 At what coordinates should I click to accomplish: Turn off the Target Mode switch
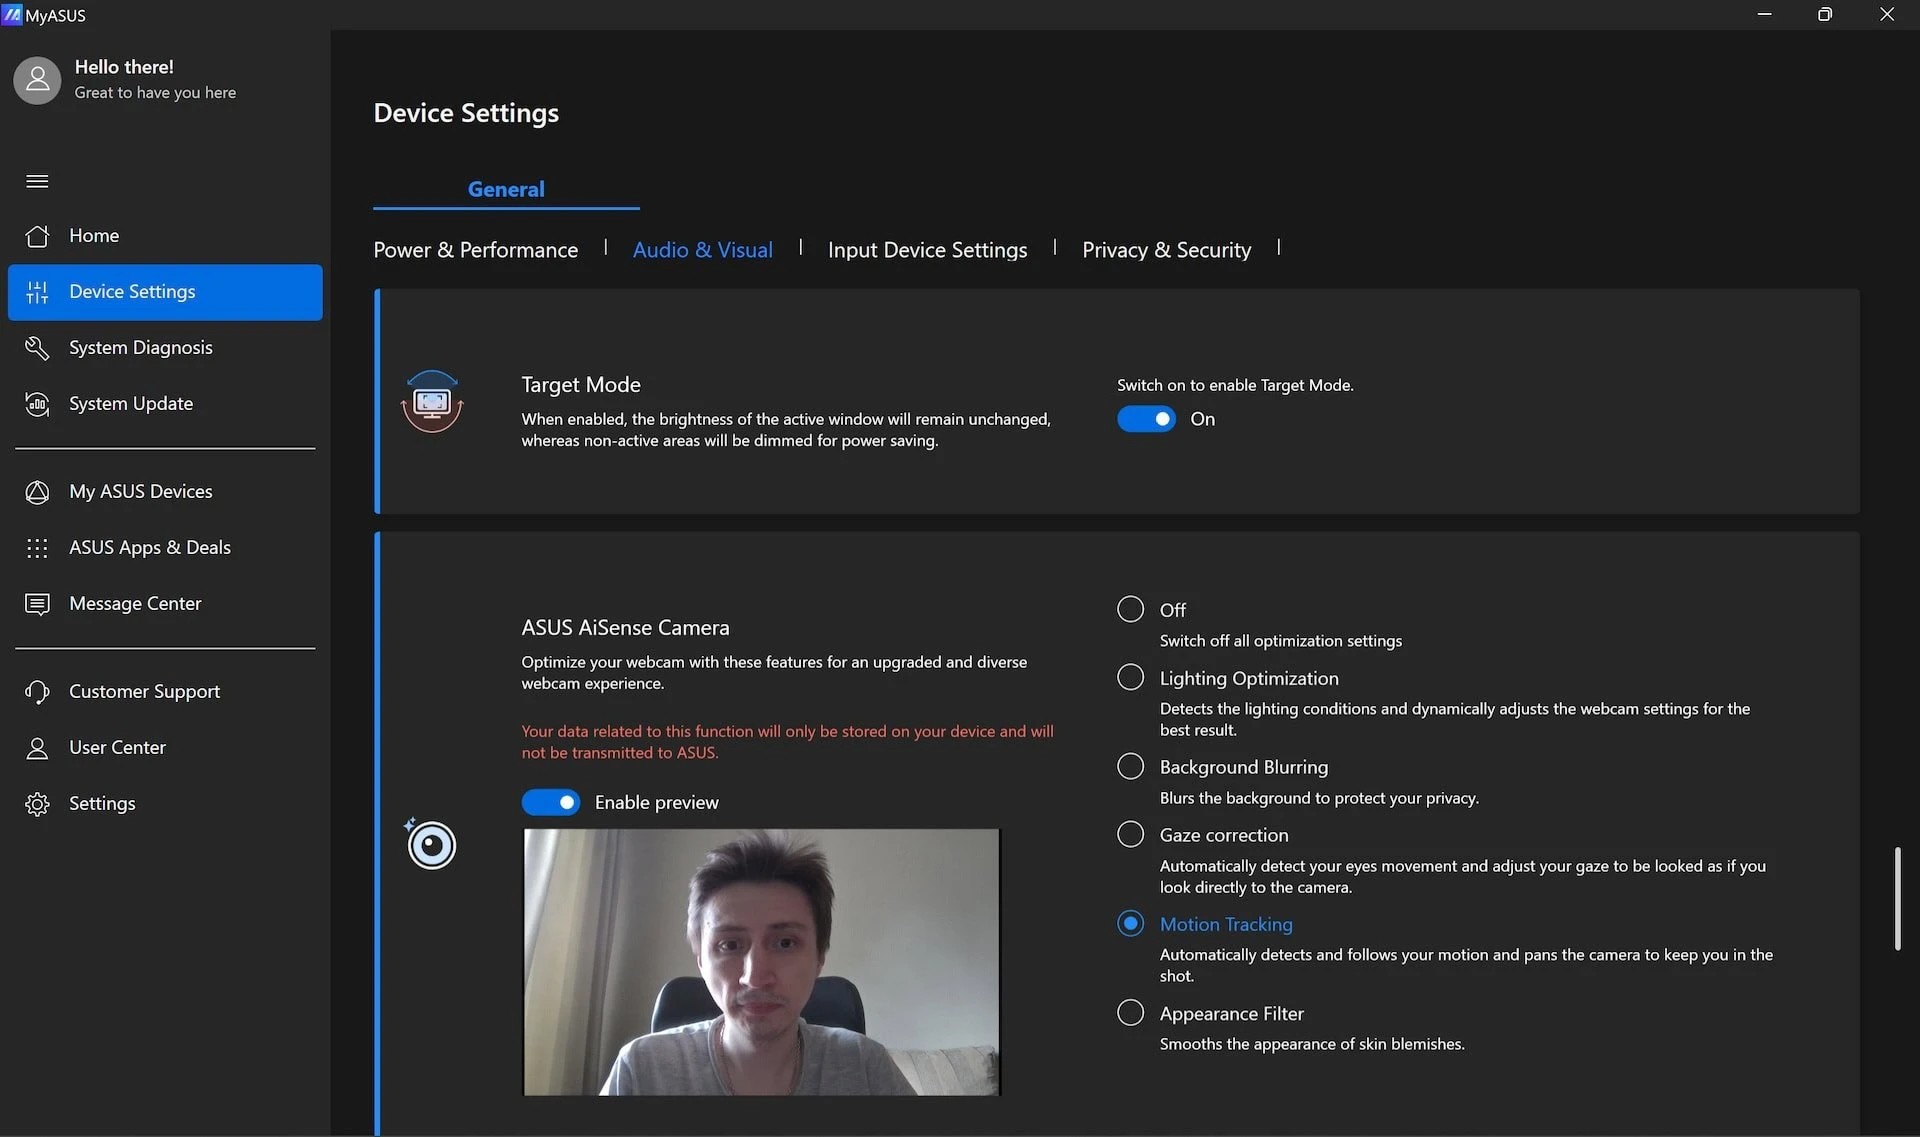(x=1146, y=419)
